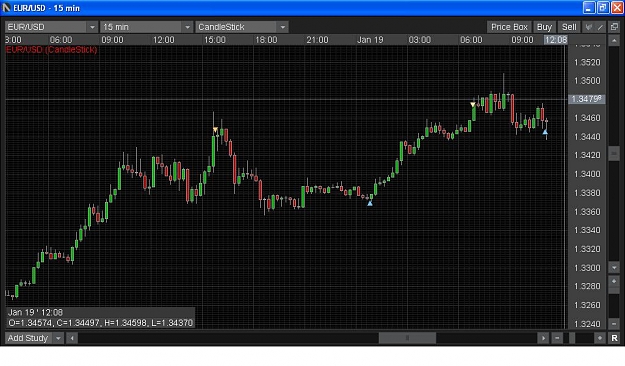Click the Sell button

click(x=569, y=27)
